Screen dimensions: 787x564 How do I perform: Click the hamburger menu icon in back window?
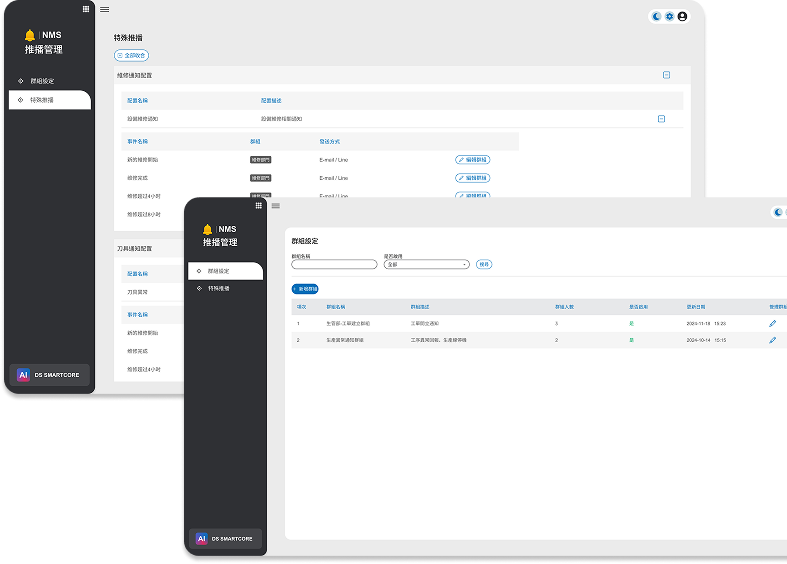104,9
